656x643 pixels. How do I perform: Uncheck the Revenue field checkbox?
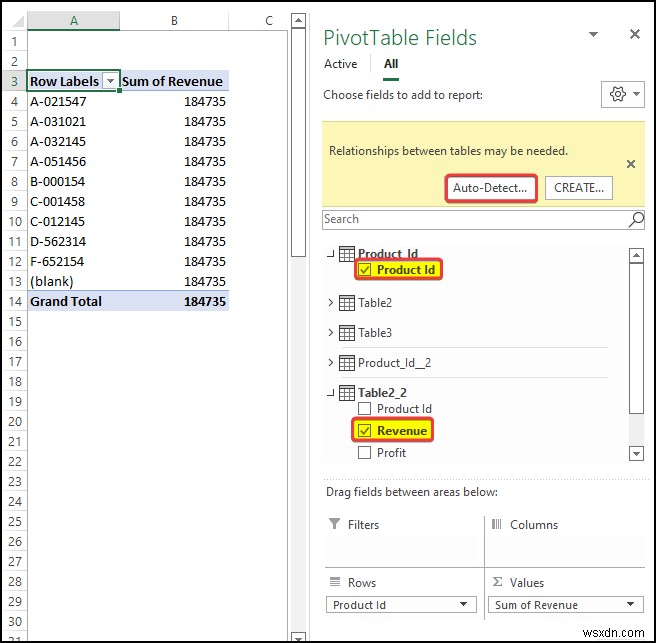364,430
